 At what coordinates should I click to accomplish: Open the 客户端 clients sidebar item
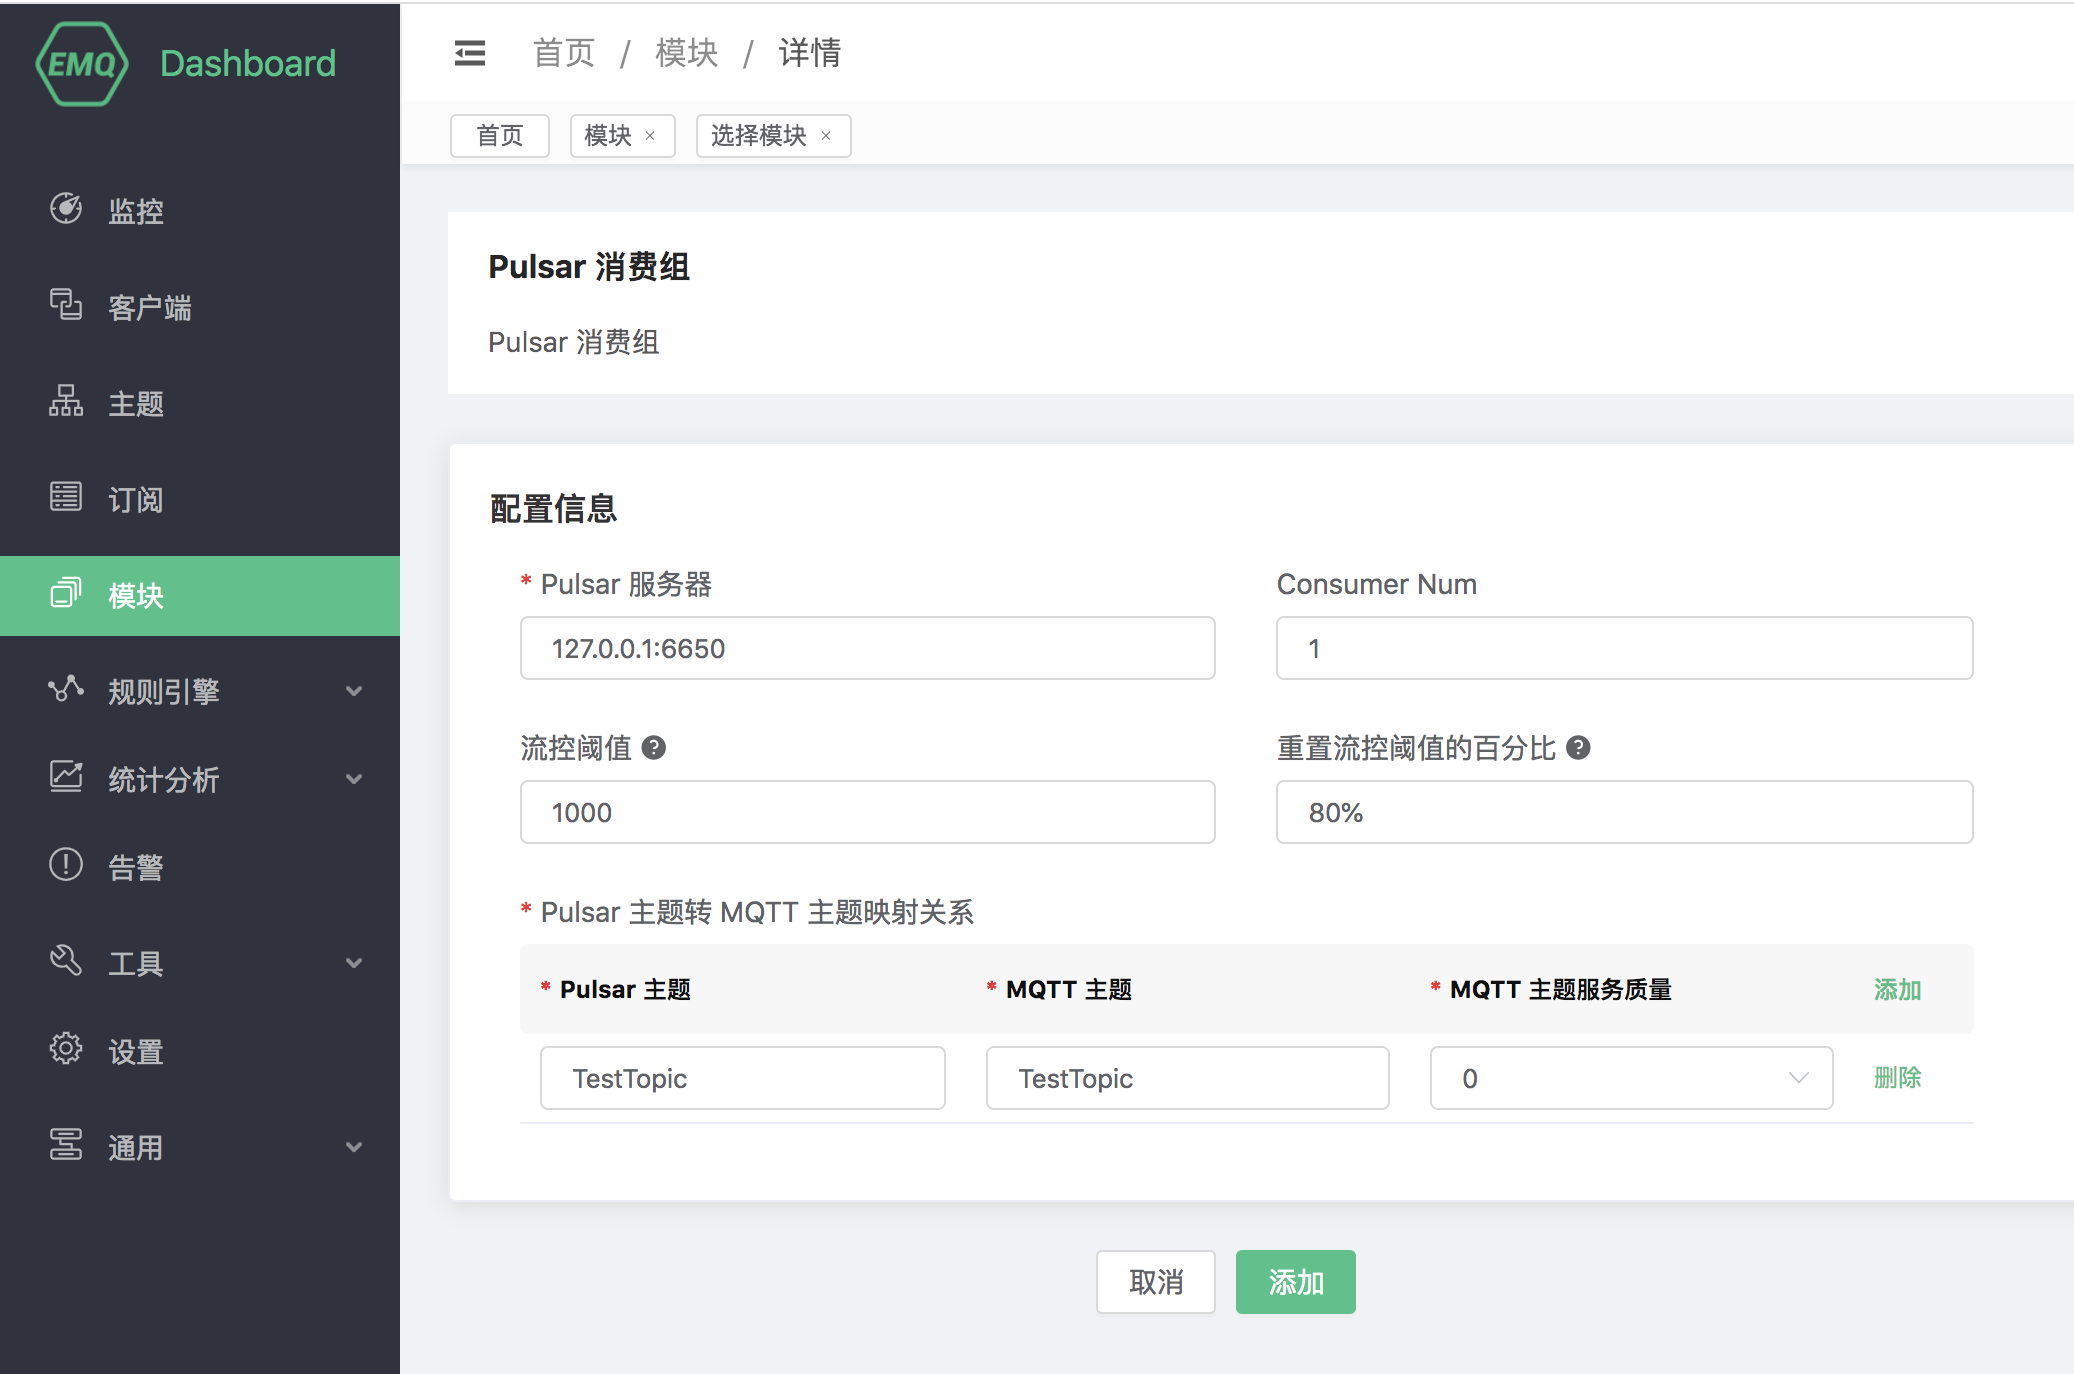(x=149, y=307)
